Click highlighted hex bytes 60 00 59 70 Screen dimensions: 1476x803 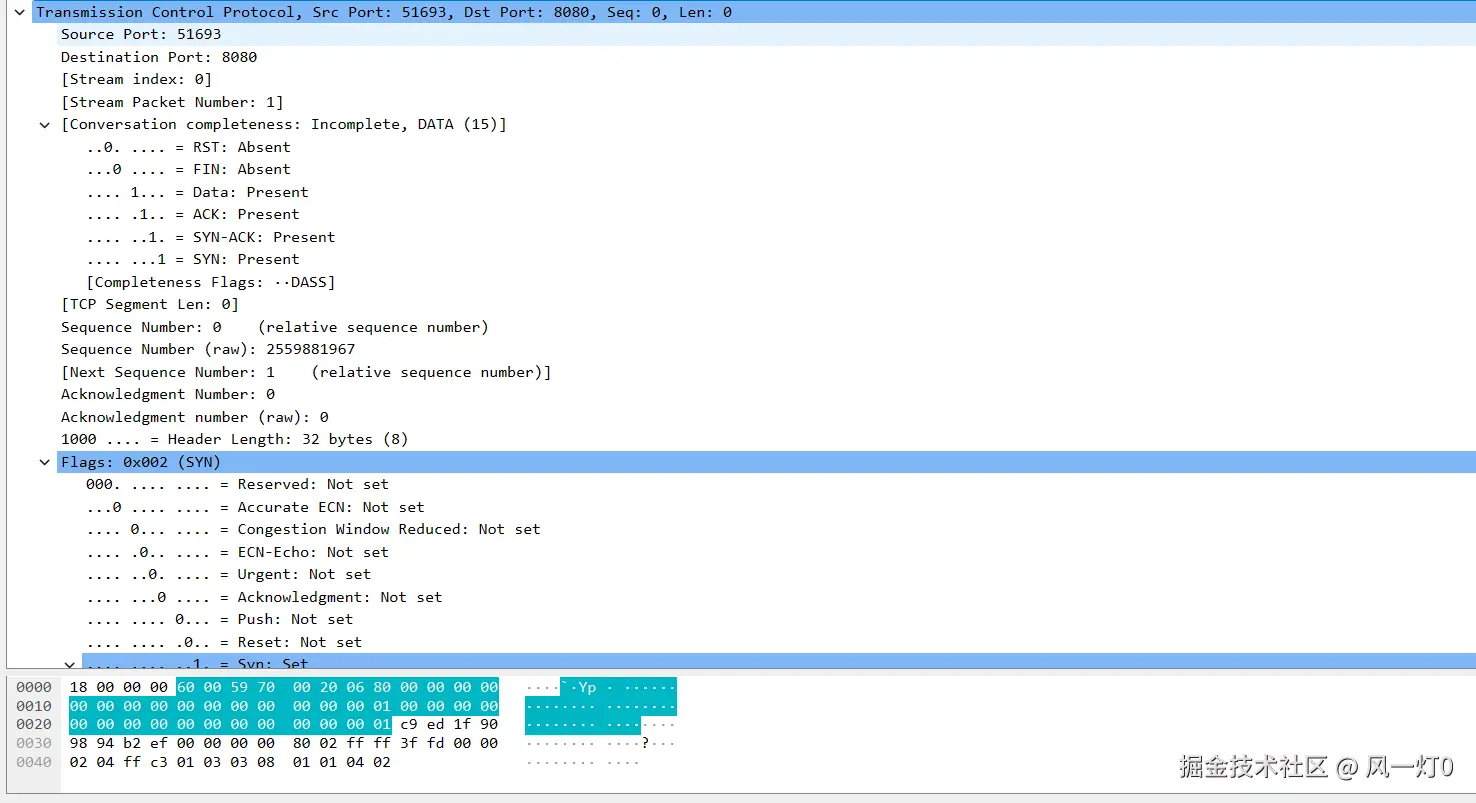pyautogui.click(x=226, y=687)
